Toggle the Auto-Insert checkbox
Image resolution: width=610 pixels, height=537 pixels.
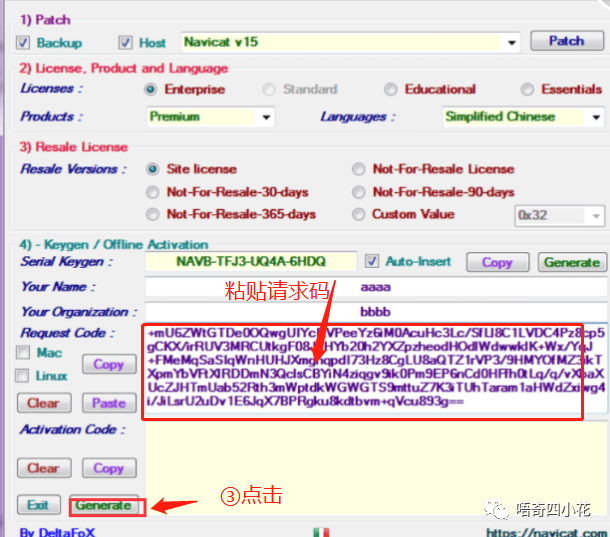click(372, 261)
